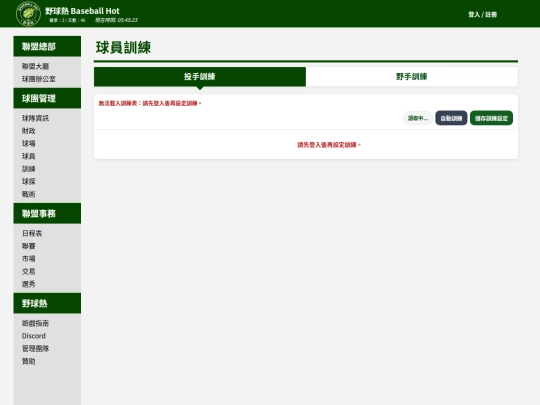Go to 財政 page

(x=29, y=131)
